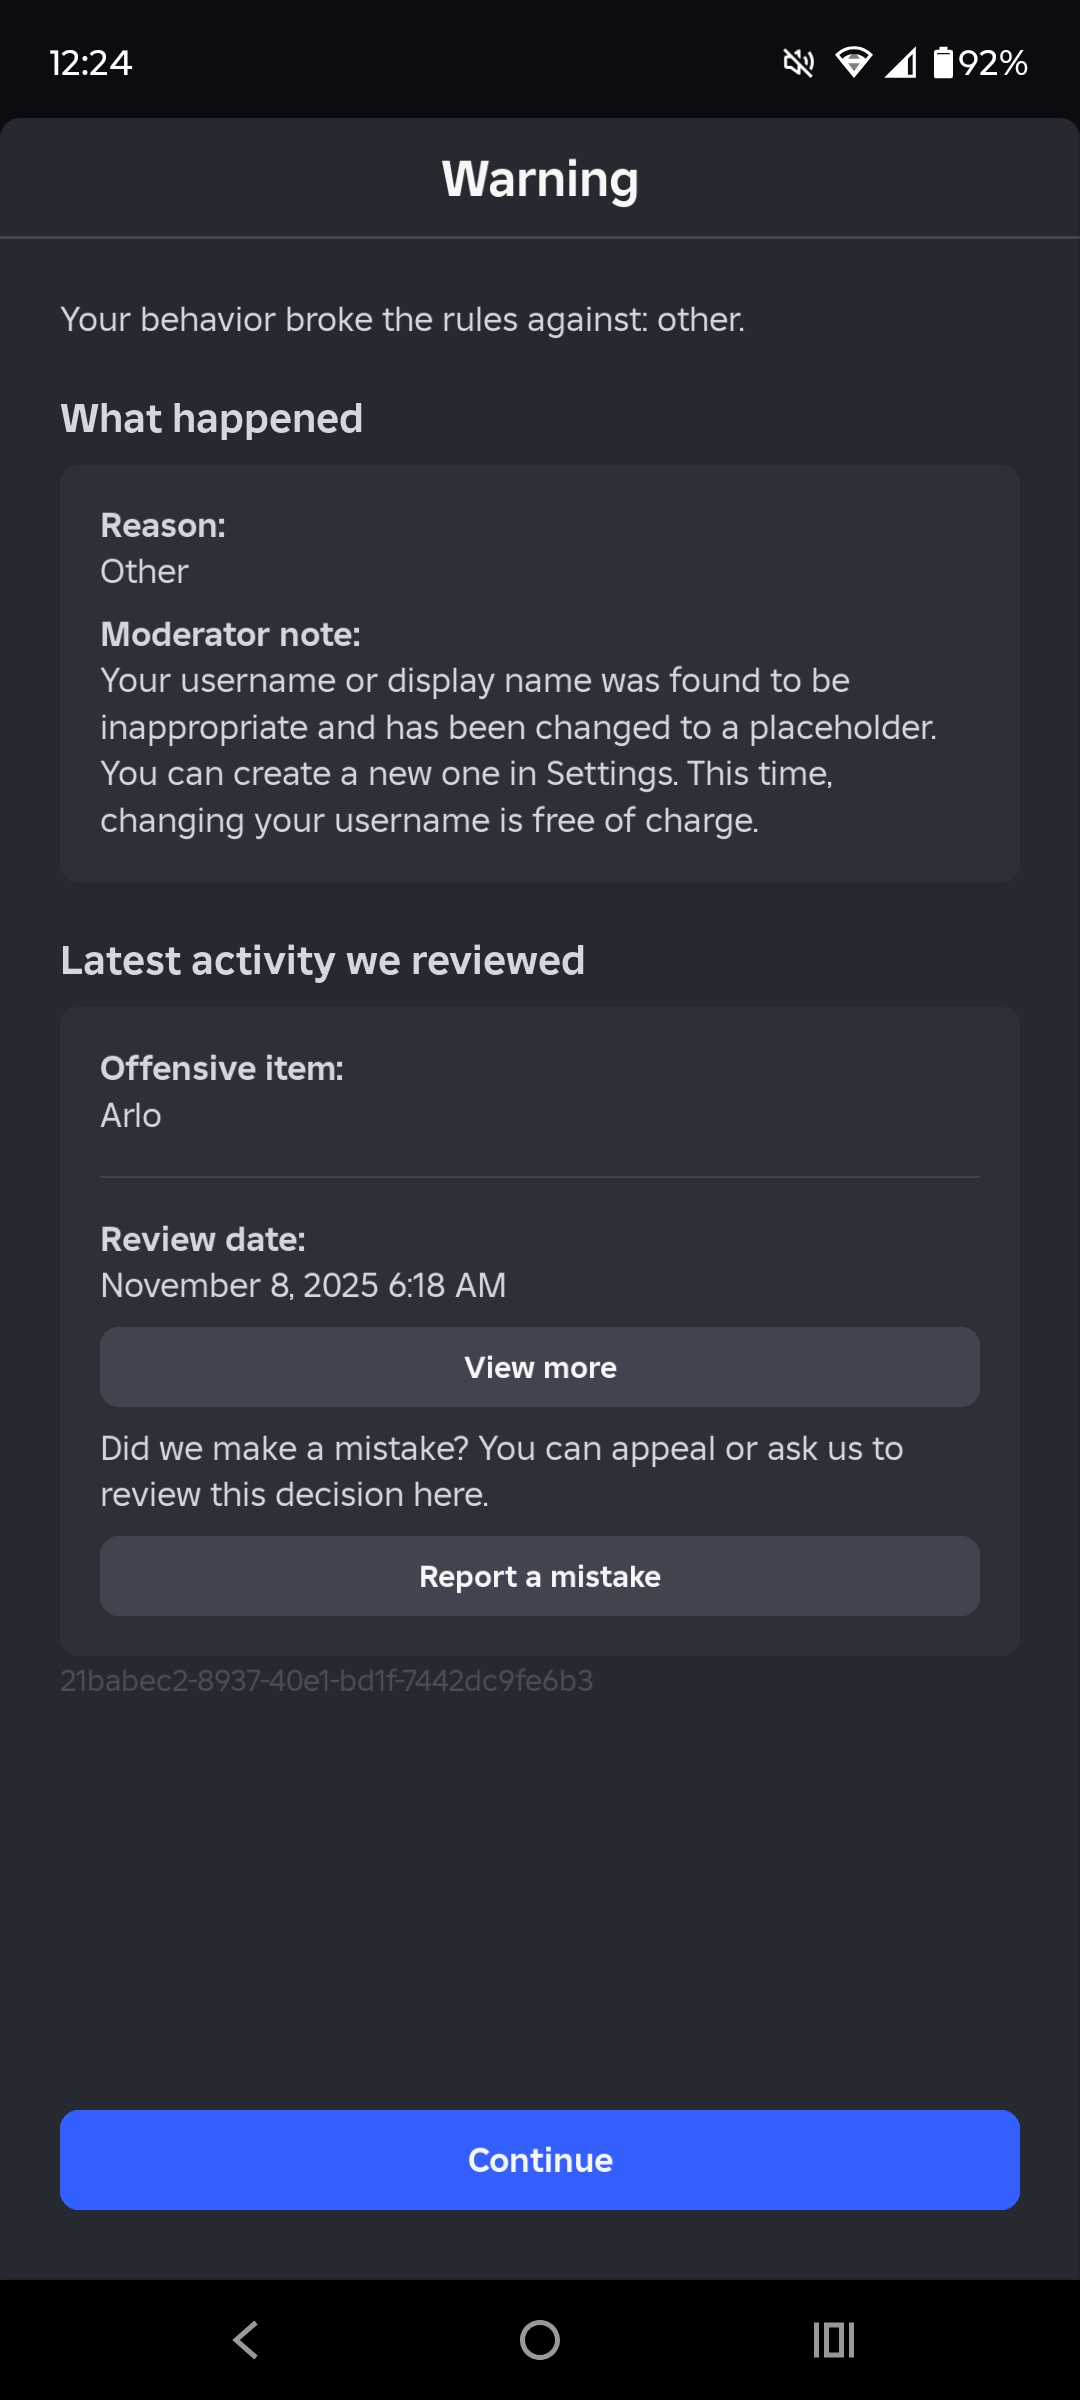Tap the review date November 8, 2025

point(303,1285)
